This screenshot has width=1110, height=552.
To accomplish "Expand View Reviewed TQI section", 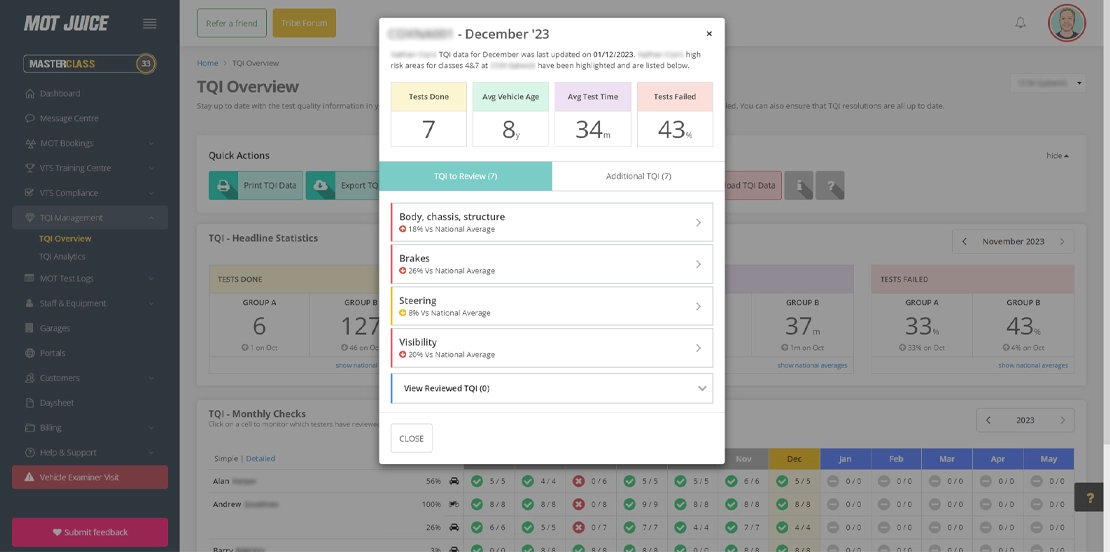I will (x=551, y=389).
